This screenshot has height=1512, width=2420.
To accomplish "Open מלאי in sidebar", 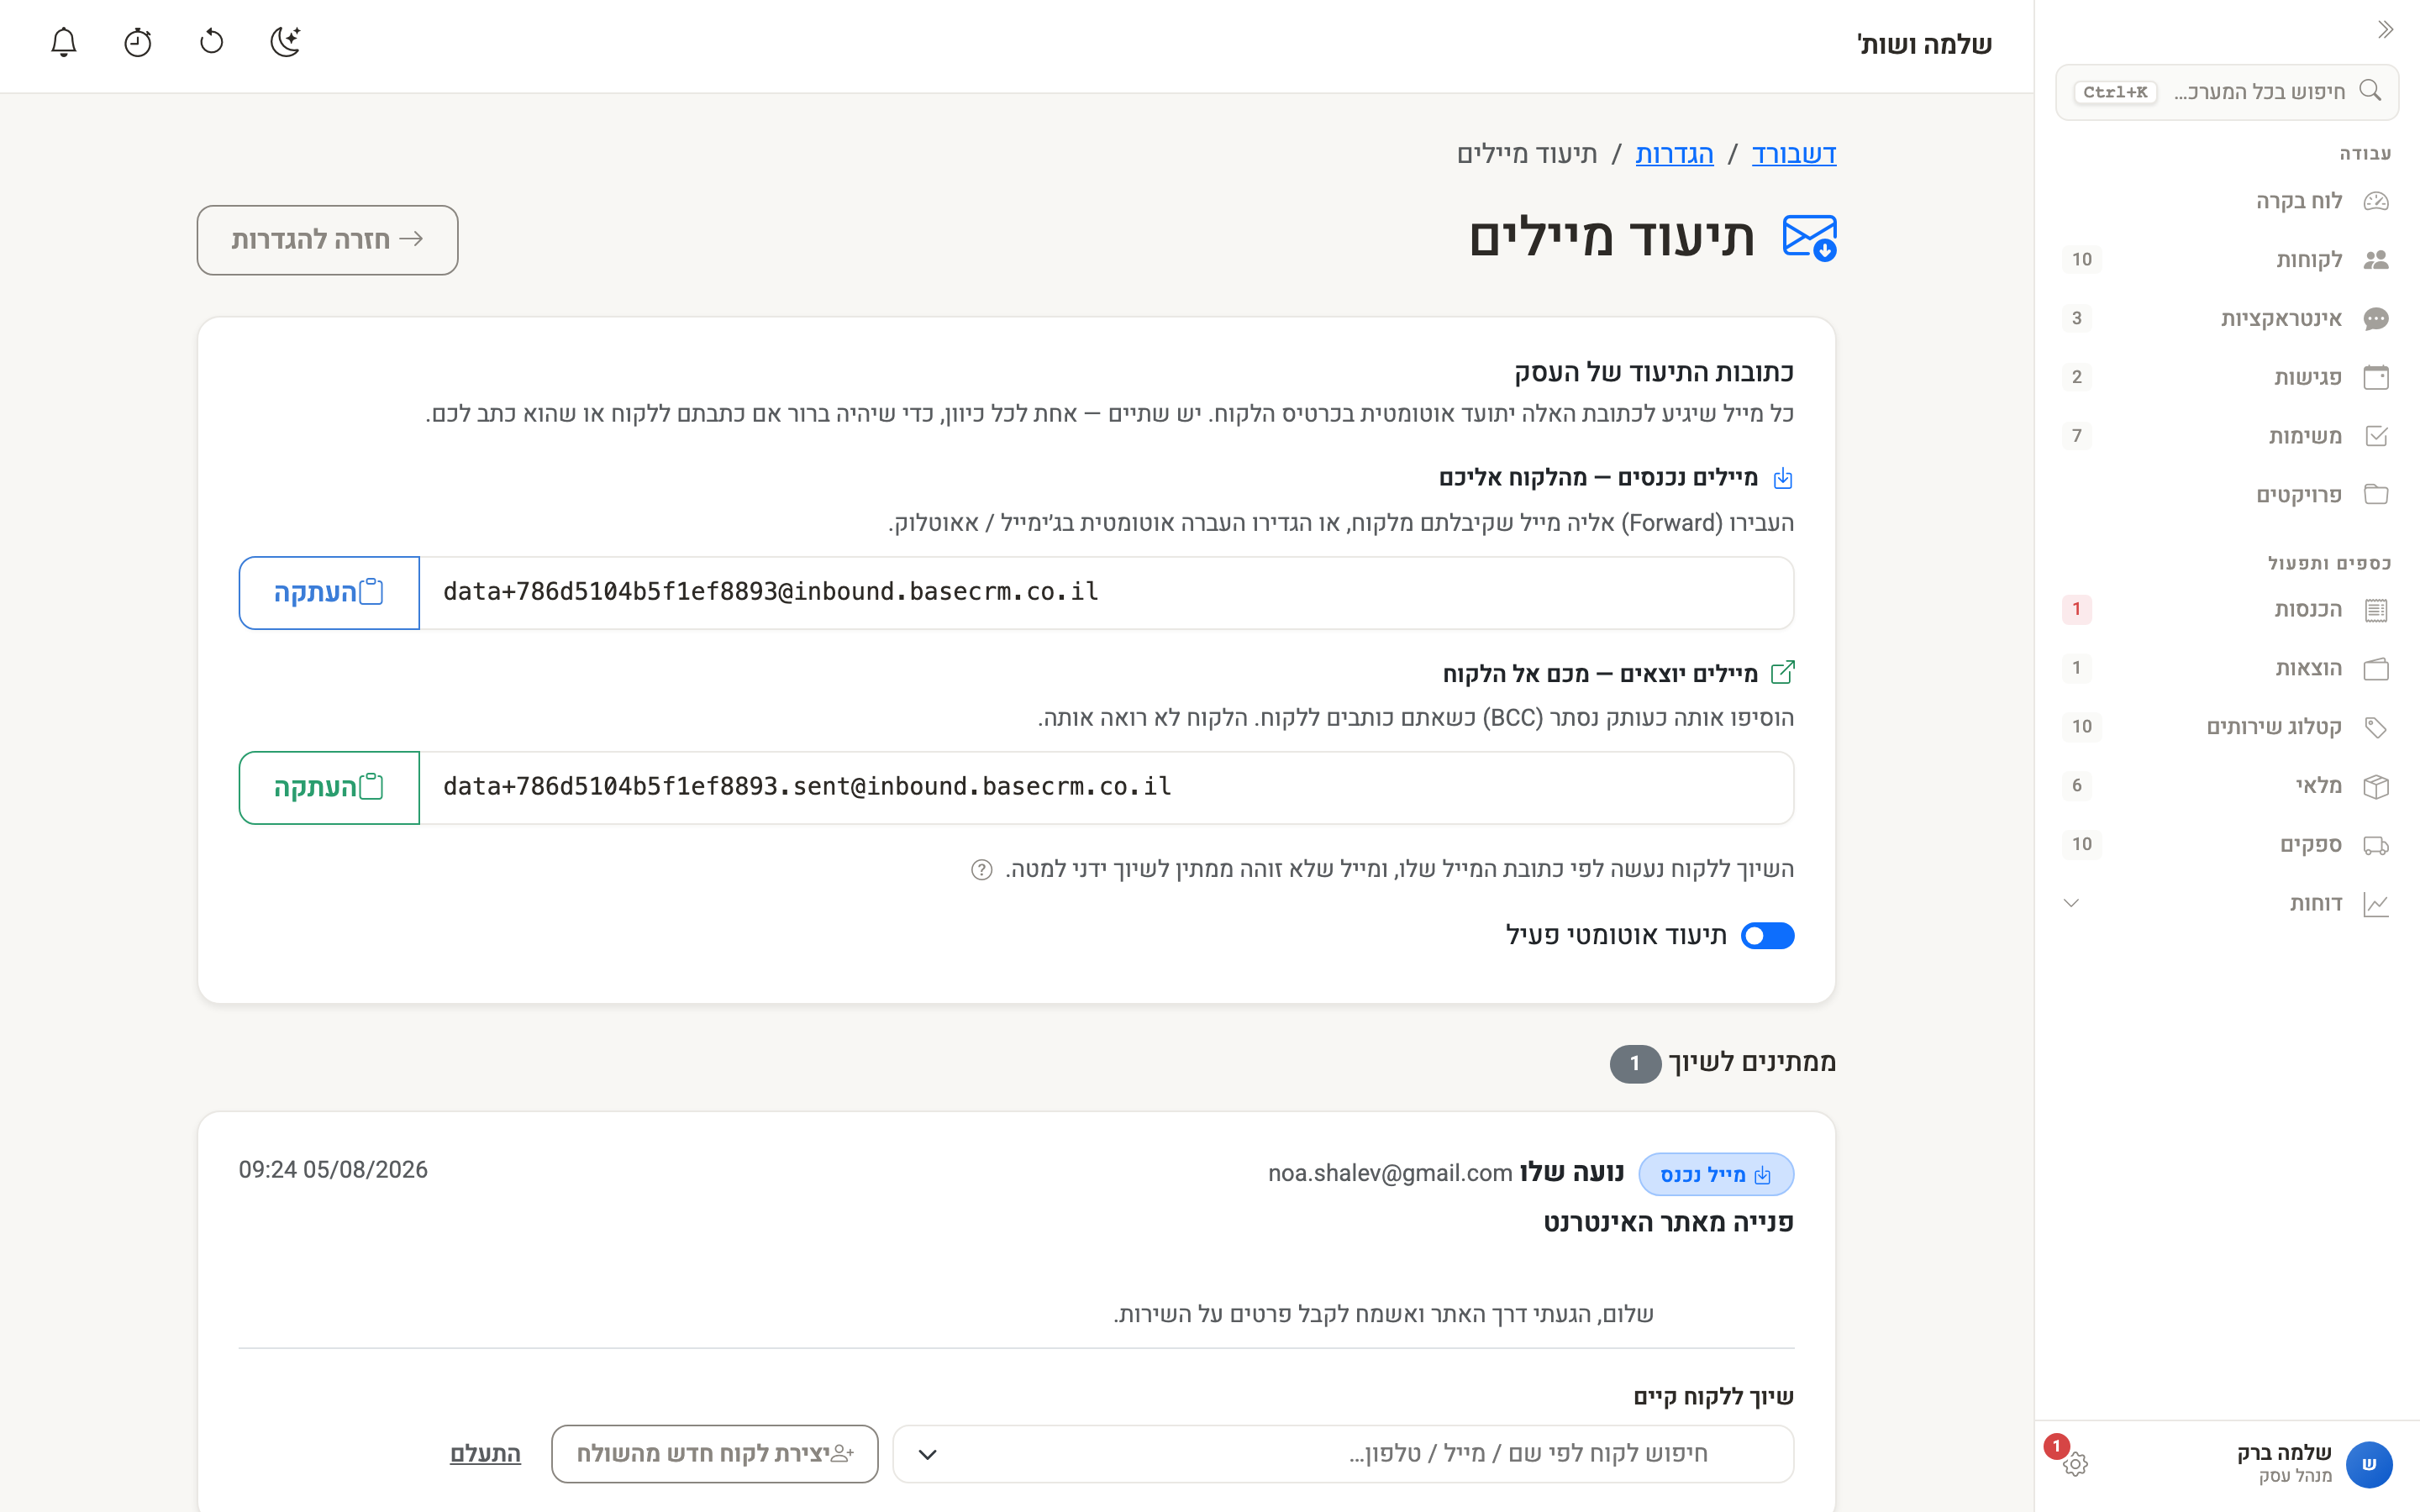I will [2227, 786].
